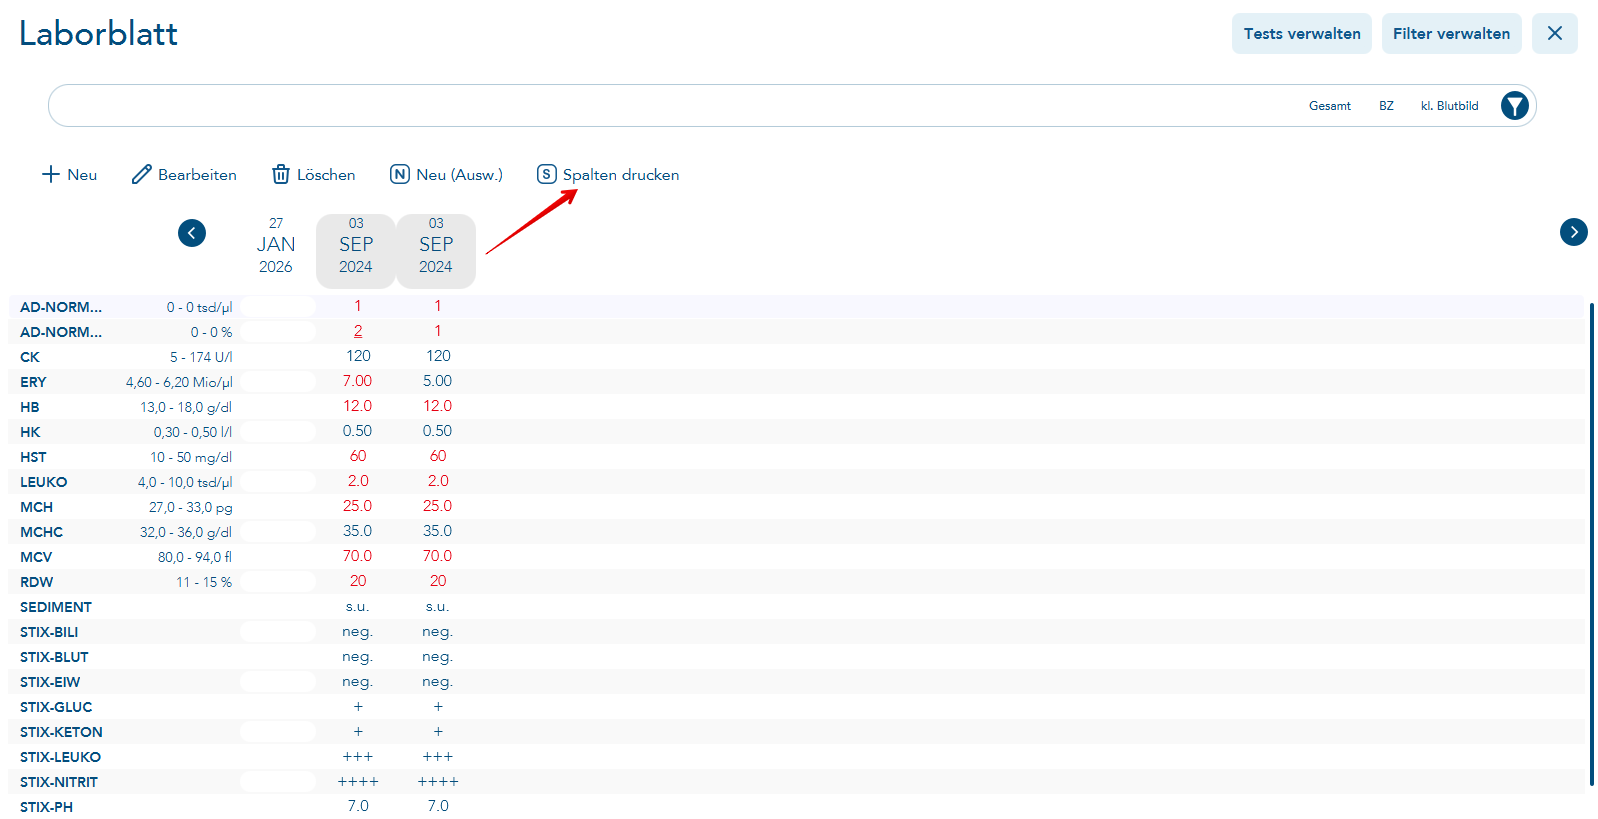1598x819 pixels.
Task: Select the 27 JAN 2026 column header
Action: 276,246
